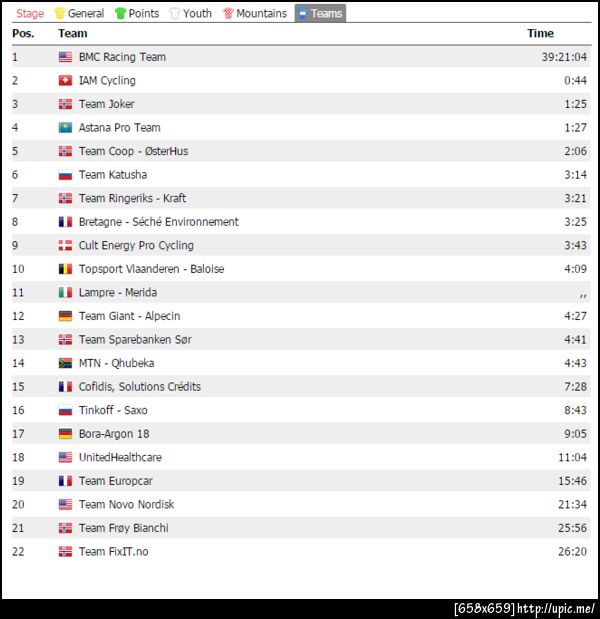Image resolution: width=600 pixels, height=619 pixels.
Task: Click the flag next to Team FixIT.no
Action: tap(66, 551)
